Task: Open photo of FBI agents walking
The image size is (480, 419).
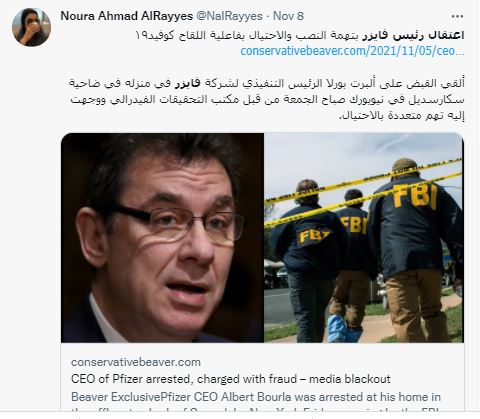Action: pyautogui.click(x=364, y=238)
